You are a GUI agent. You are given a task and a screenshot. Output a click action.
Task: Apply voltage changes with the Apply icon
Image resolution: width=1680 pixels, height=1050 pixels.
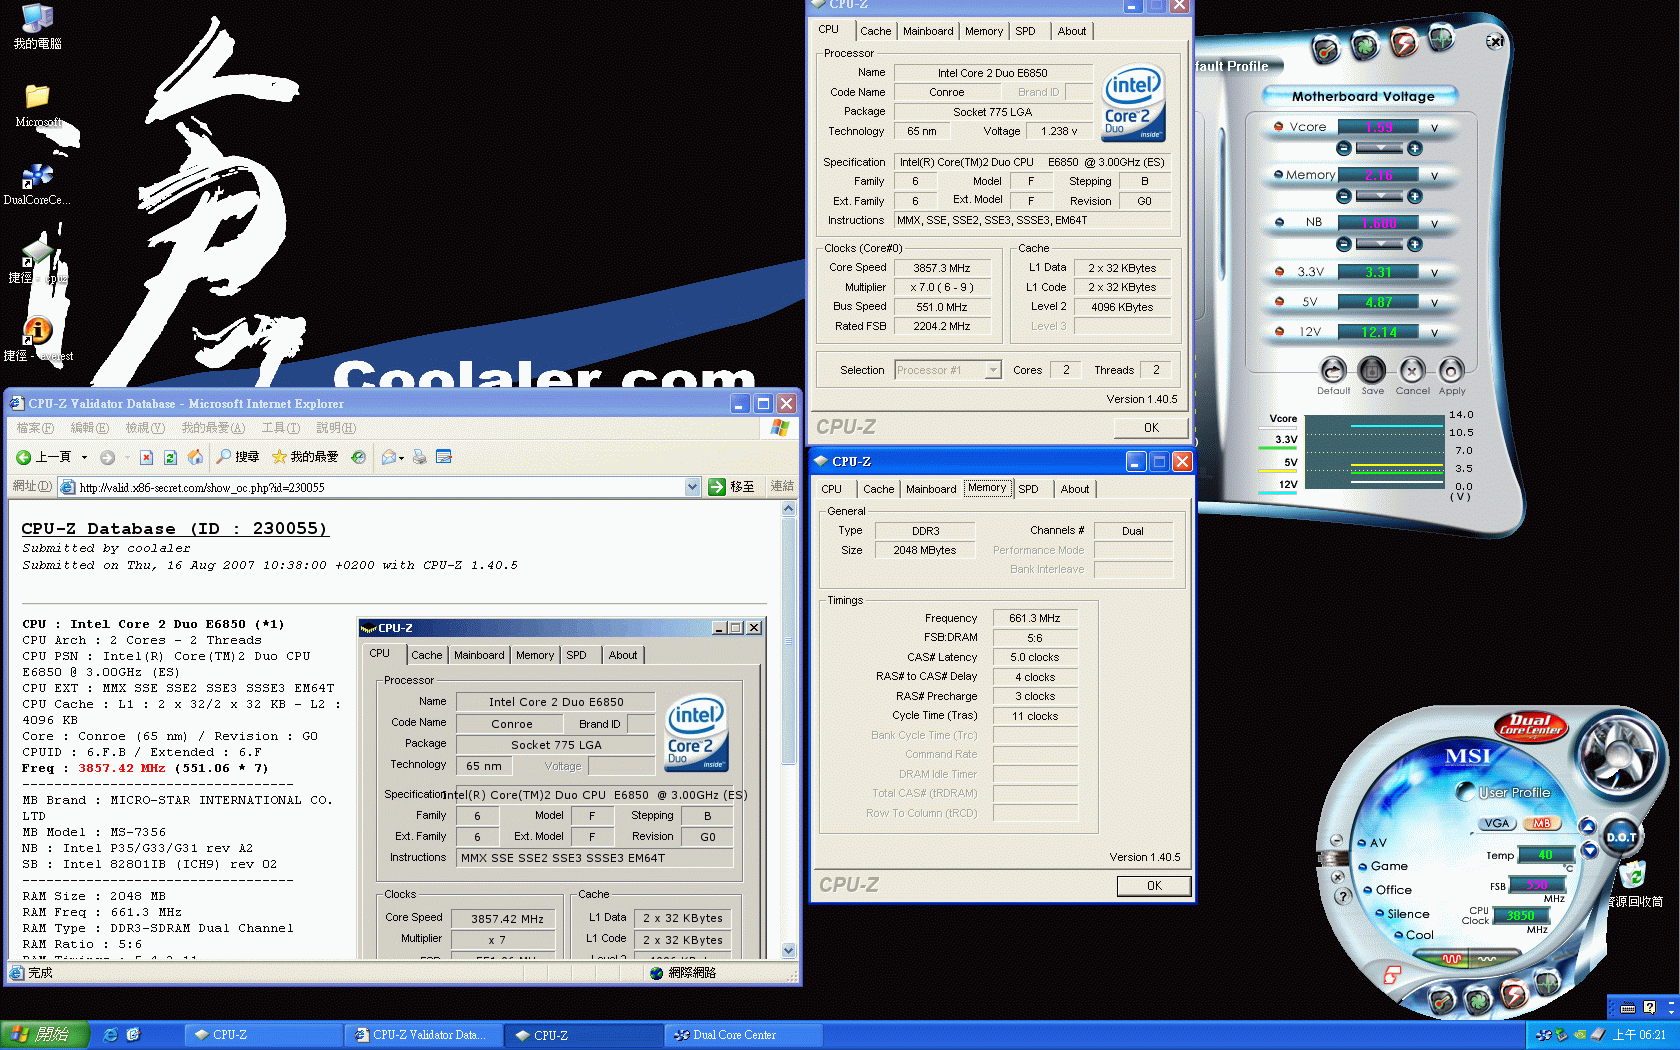(1452, 370)
